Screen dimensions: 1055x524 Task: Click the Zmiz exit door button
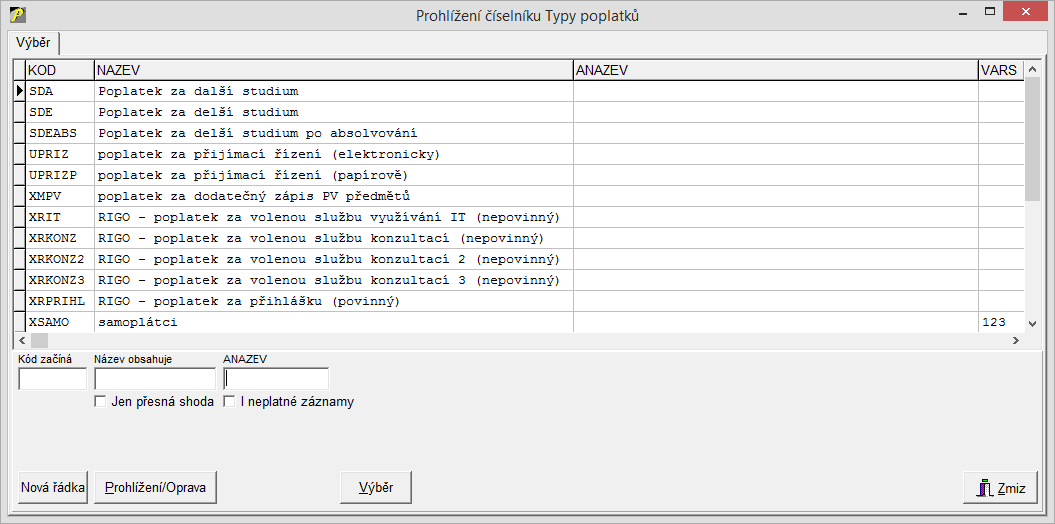(1000, 487)
